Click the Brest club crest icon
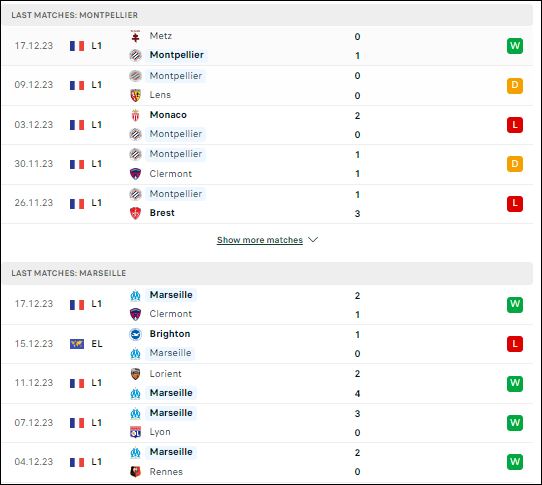The width and height of the screenshot is (542, 485). (136, 213)
